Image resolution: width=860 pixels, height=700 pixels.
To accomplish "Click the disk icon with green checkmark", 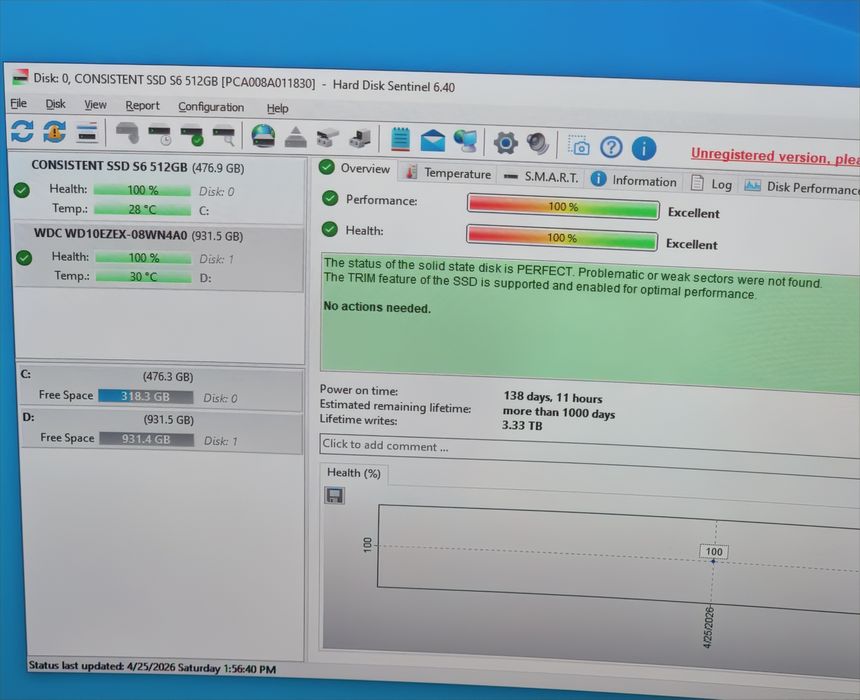I will [193, 136].
